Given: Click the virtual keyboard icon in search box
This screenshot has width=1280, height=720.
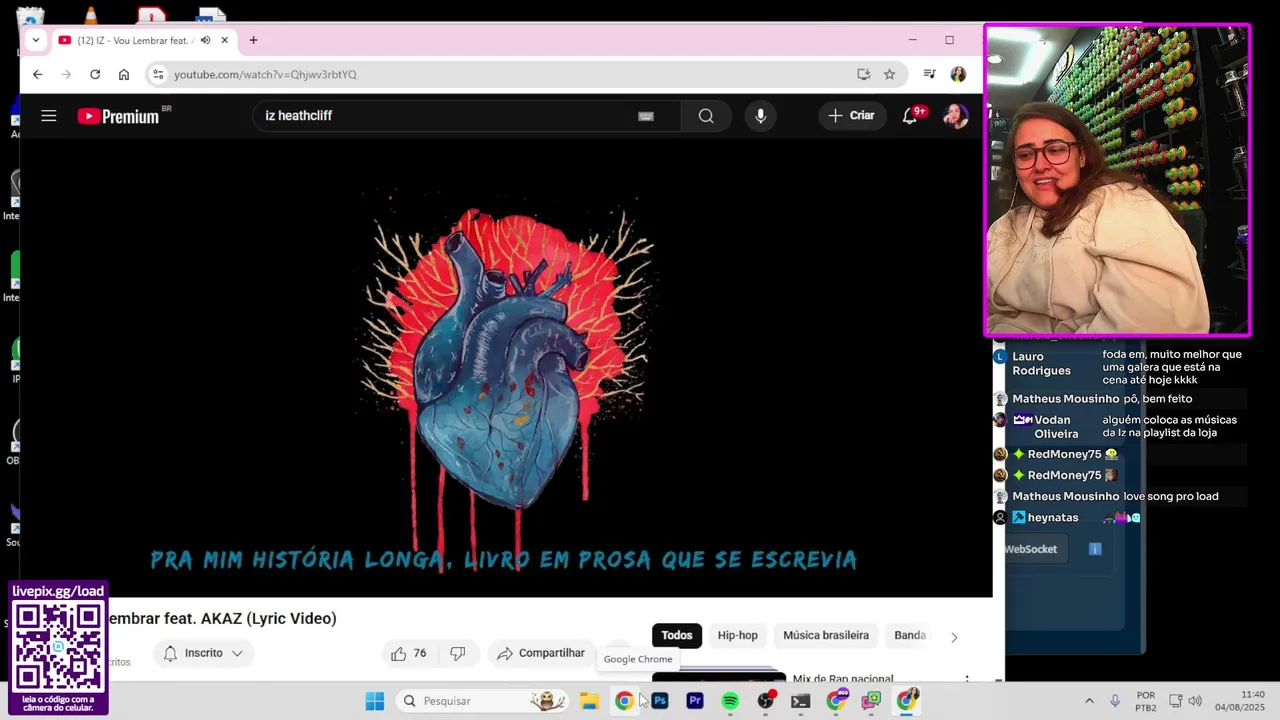Looking at the screenshot, I should coord(646,116).
